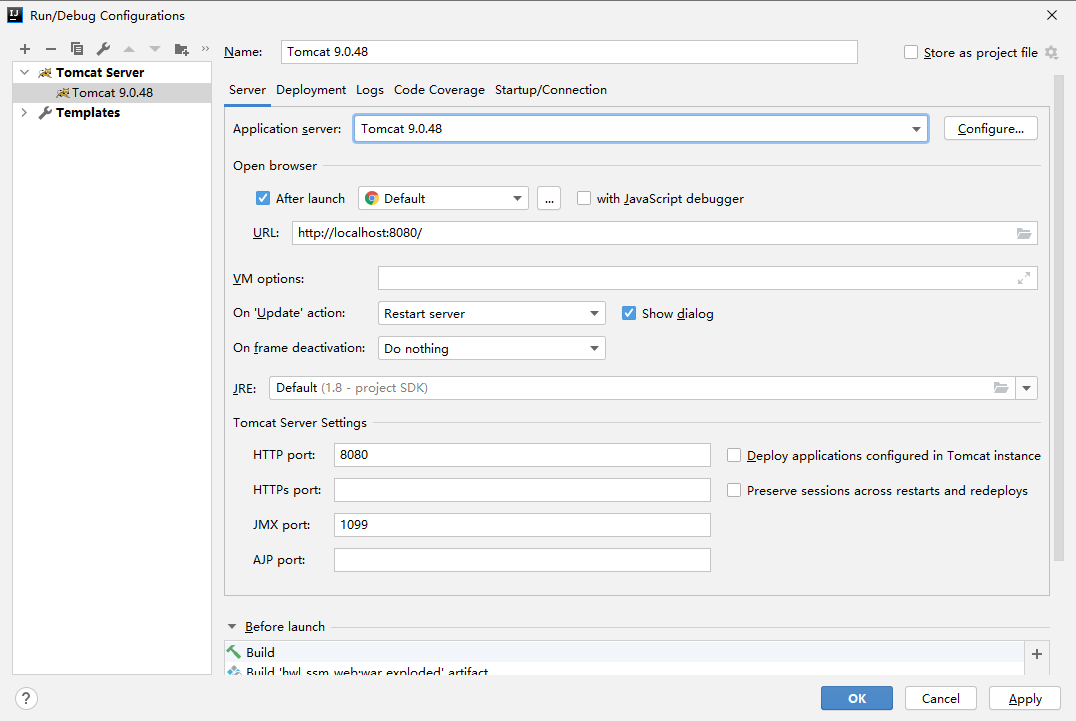1076x721 pixels.
Task: Browse folder icon in JRE field
Action: [1001, 388]
